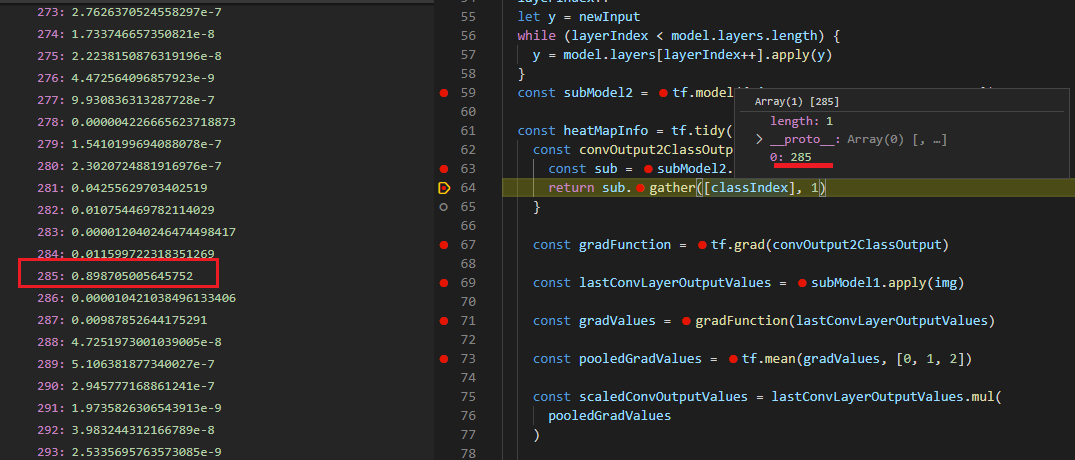Click the inline breakpoint before tf.model

click(663, 93)
